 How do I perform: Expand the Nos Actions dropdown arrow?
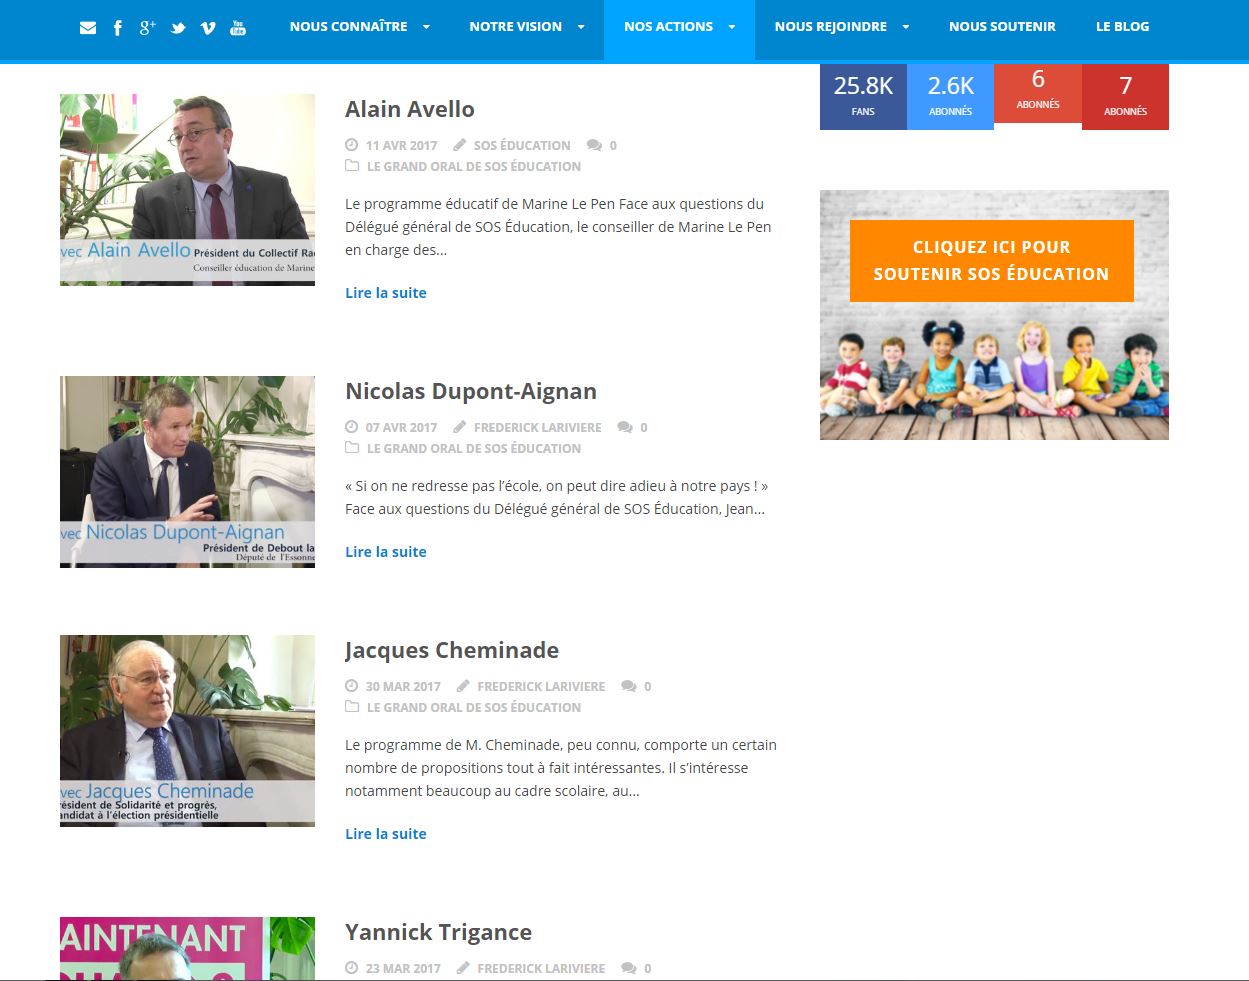click(732, 27)
